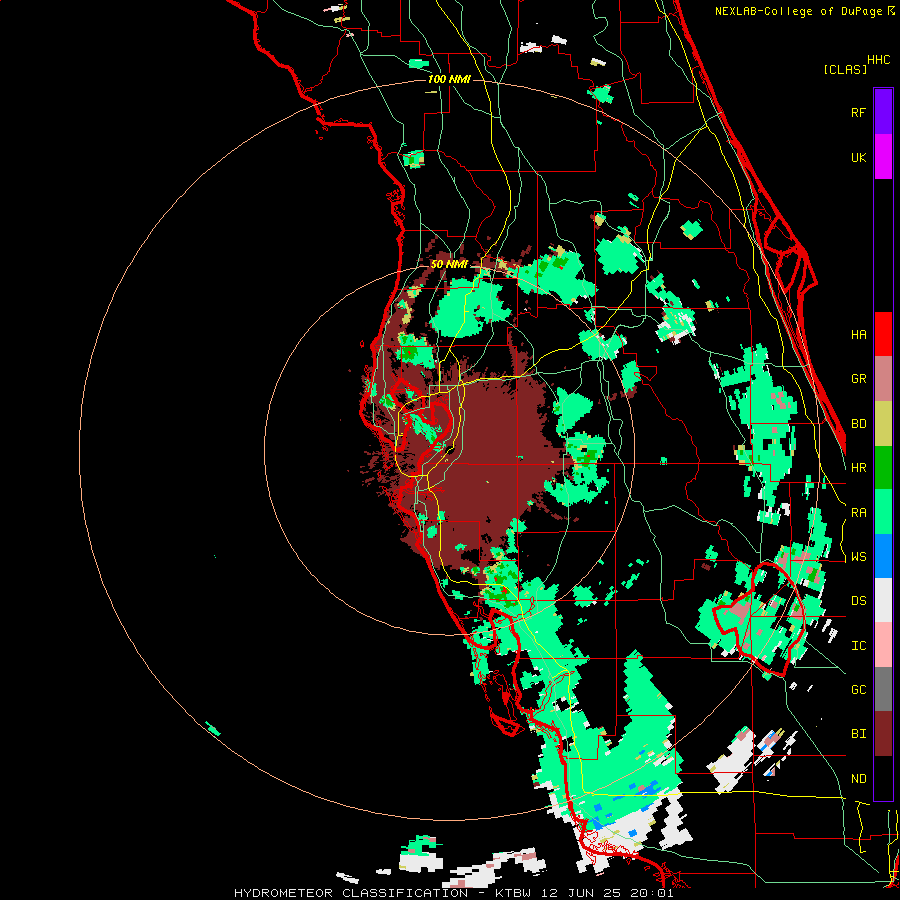Click the WS legend label
The height and width of the screenshot is (900, 900).
(858, 557)
